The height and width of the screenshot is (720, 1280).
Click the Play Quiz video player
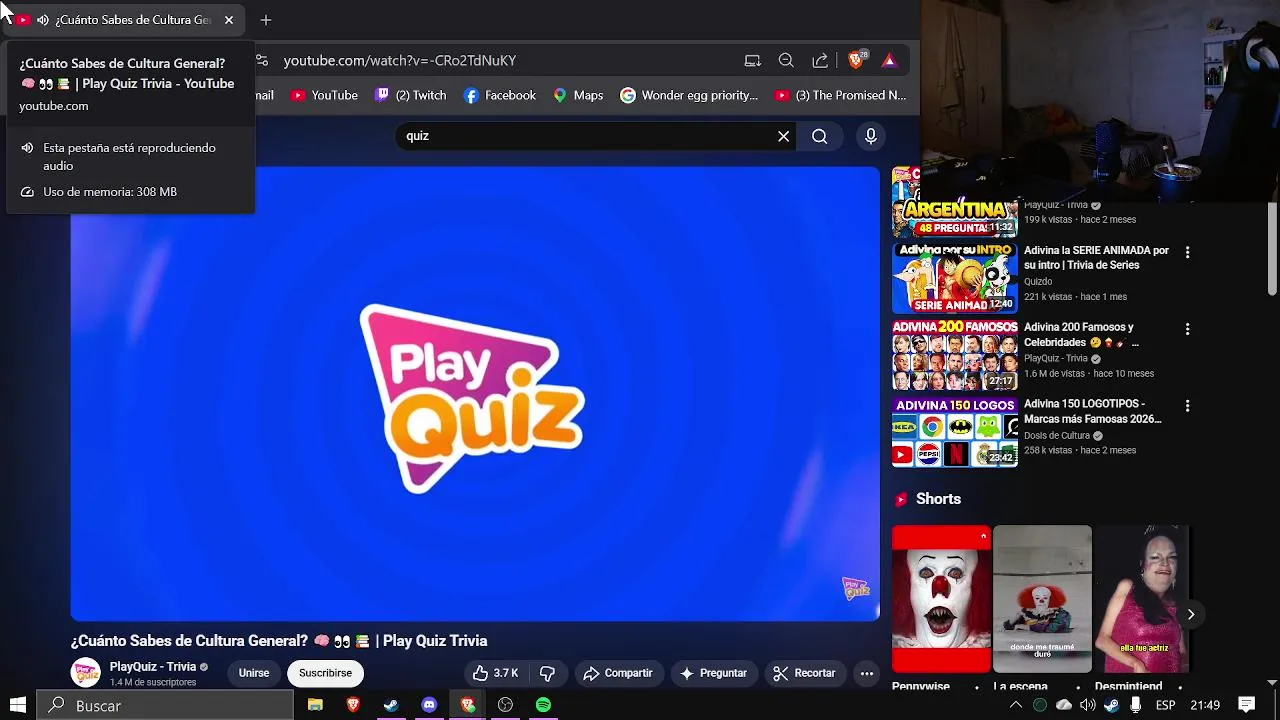click(x=475, y=394)
